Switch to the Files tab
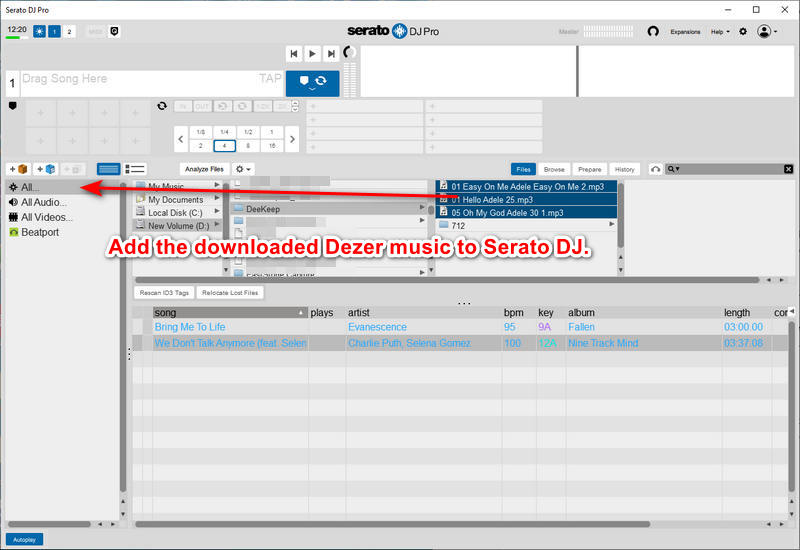 [523, 169]
